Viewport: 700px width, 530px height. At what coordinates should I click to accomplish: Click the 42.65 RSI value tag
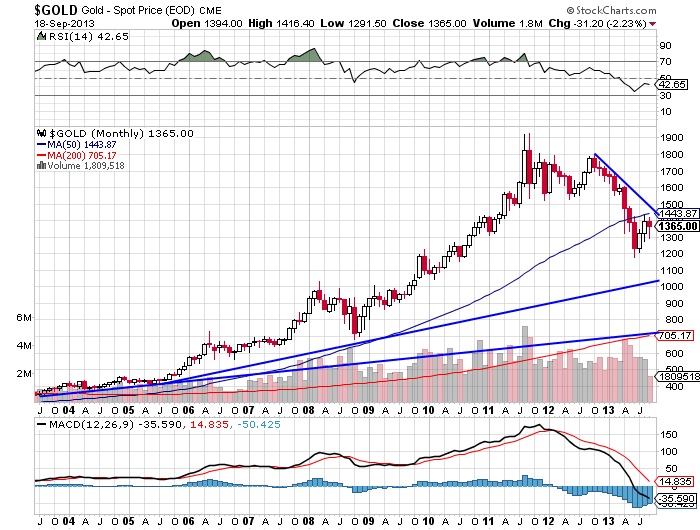click(x=673, y=84)
